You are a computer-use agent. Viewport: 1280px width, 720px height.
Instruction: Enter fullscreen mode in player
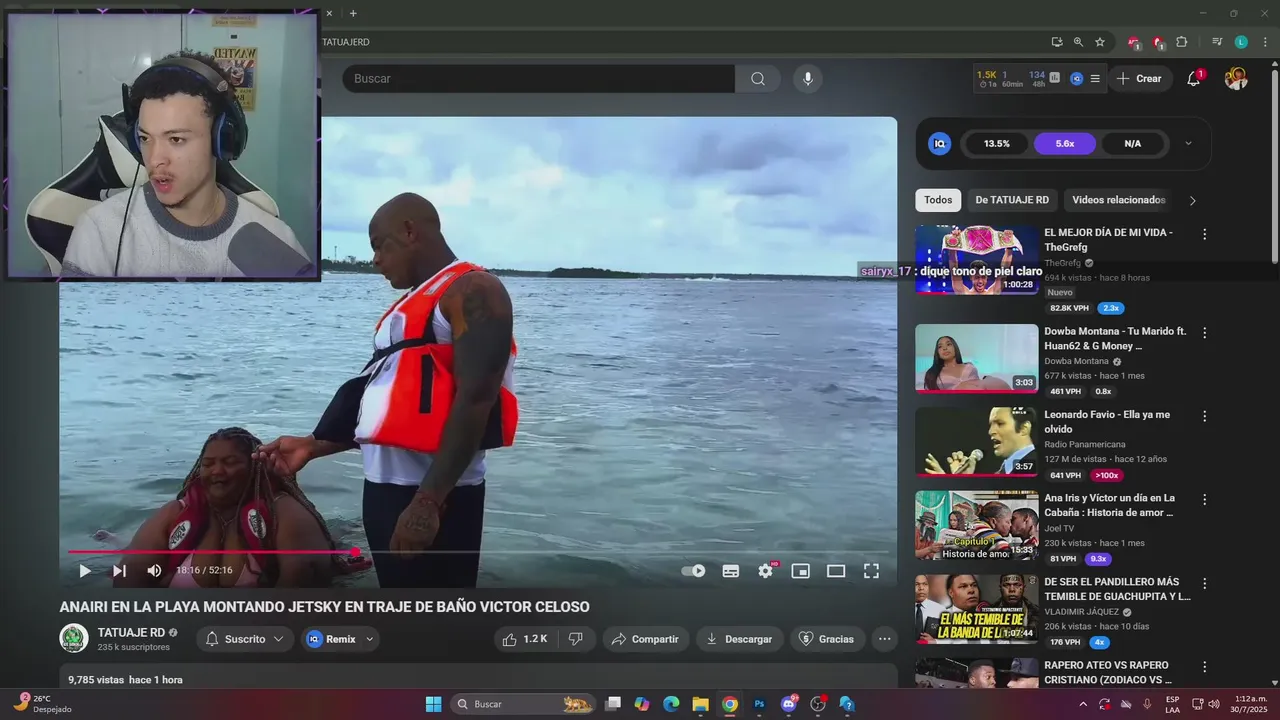(x=871, y=571)
